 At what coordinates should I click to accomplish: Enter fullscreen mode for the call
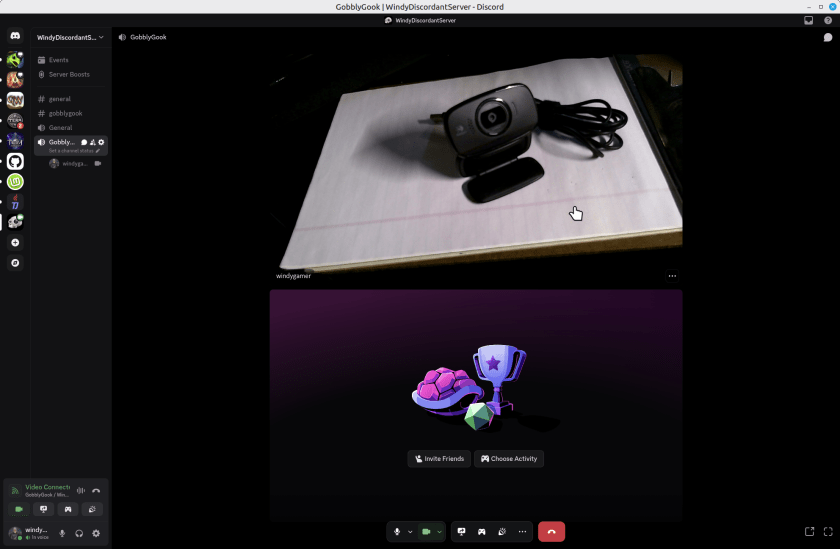pos(828,532)
